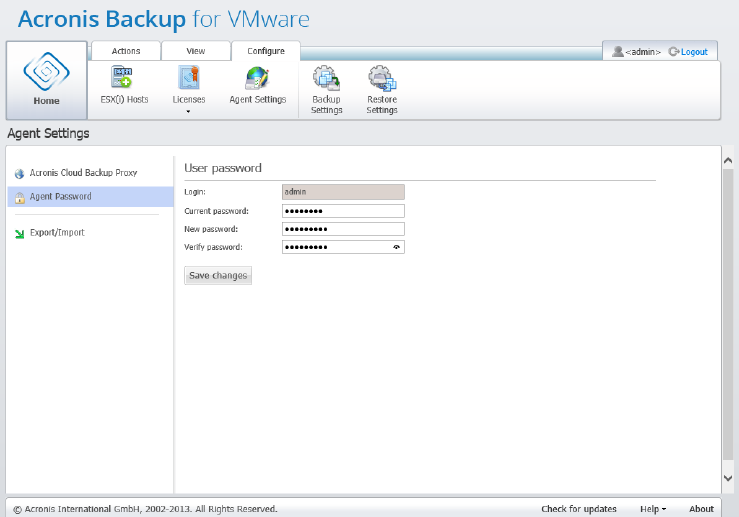739x517 pixels.
Task: Switch to the View tab
Action: 196,51
